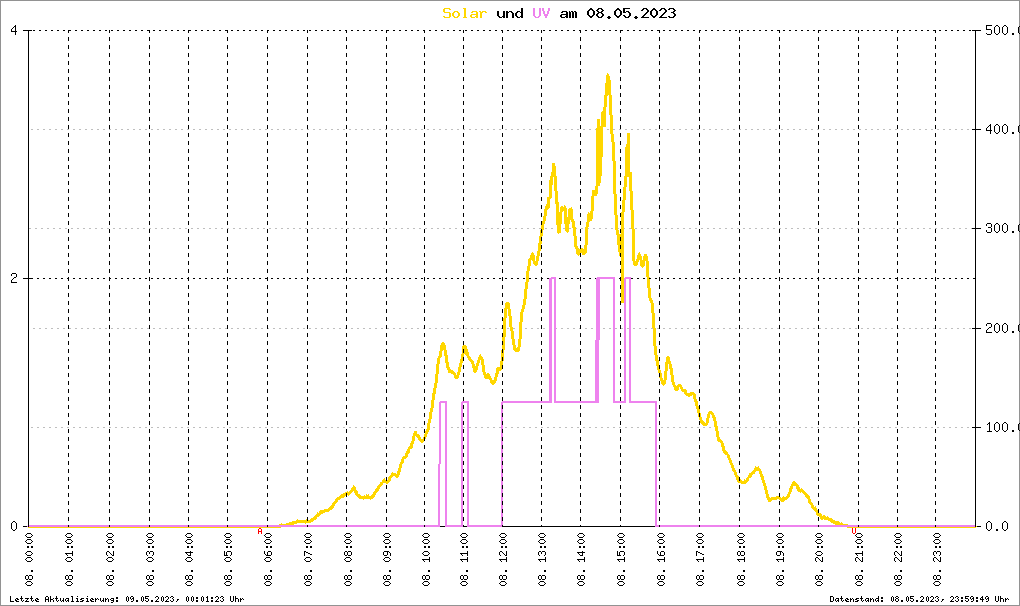This screenshot has width=1020, height=606.
Task: Click time label '08. 12:00'
Action: click(502, 560)
